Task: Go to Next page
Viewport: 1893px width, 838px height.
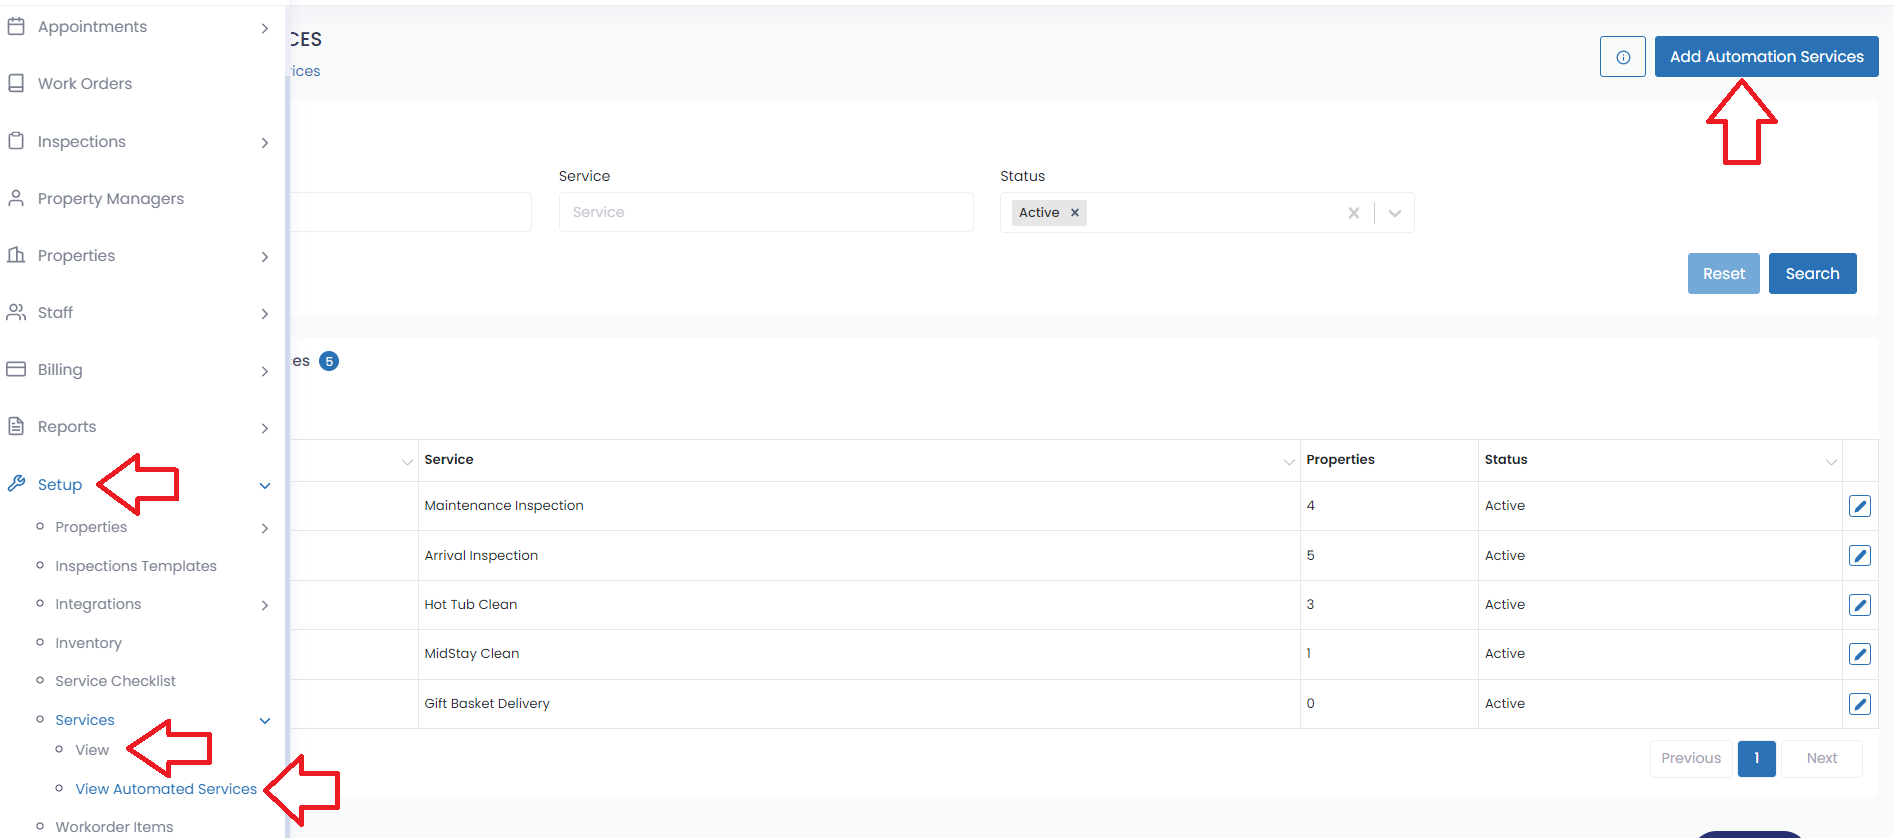Action: [x=1822, y=759]
